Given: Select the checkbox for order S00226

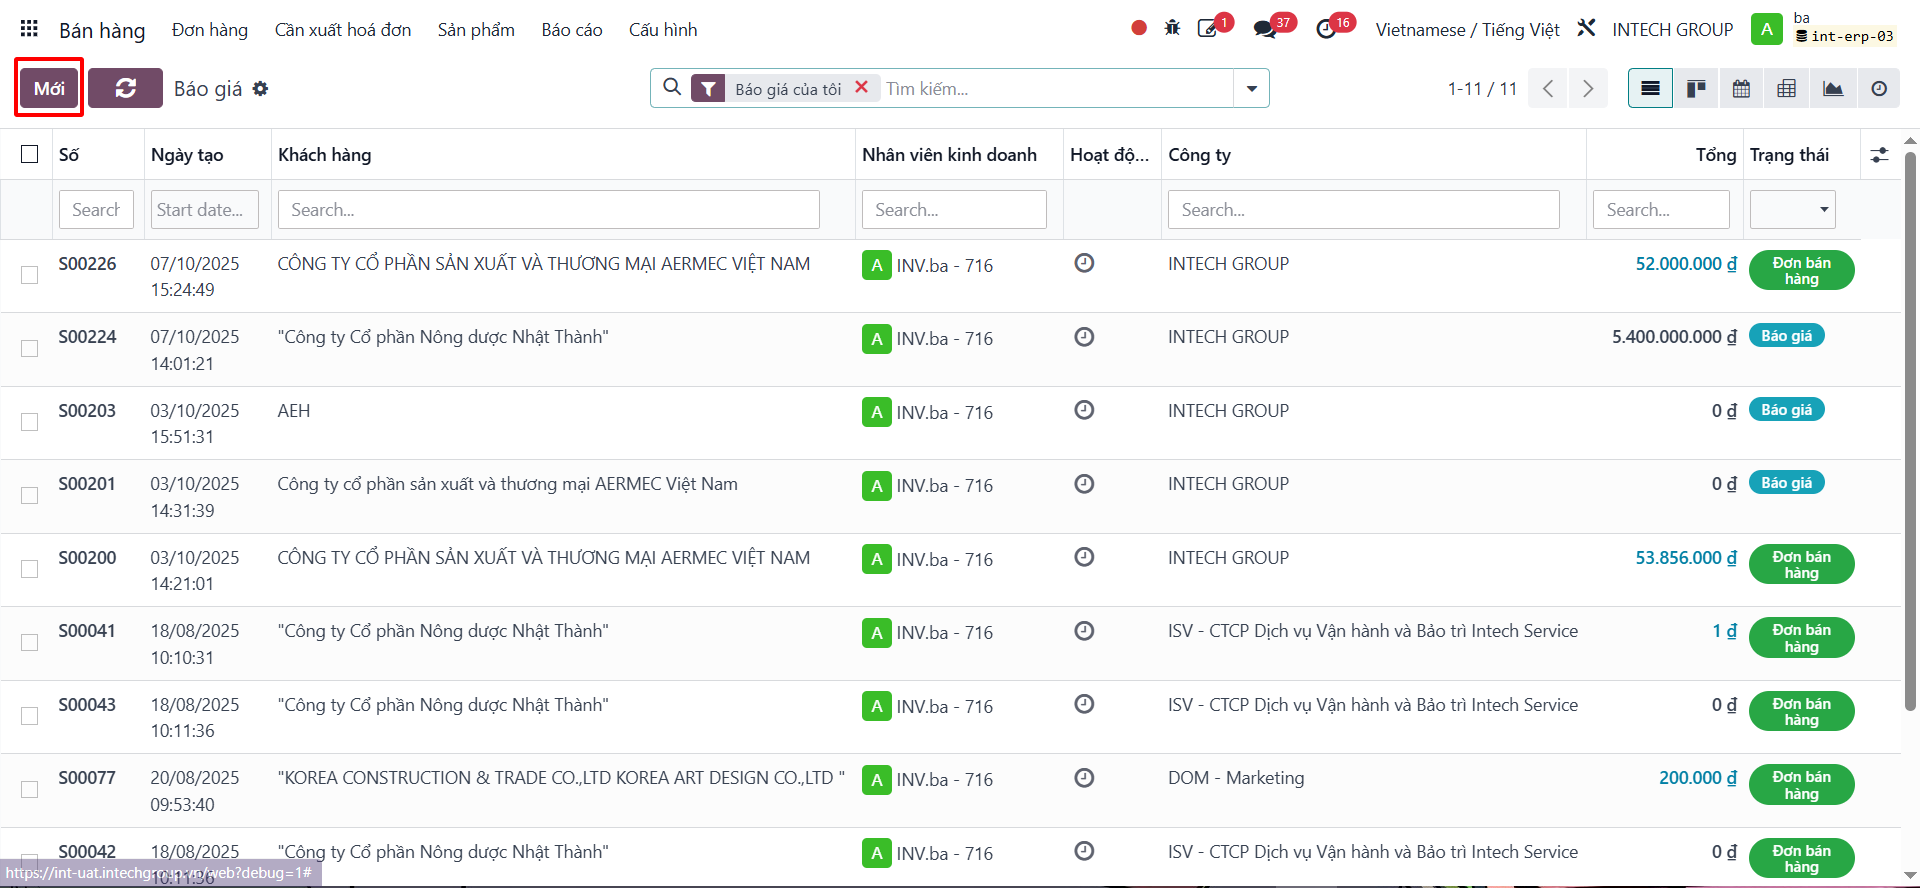Looking at the screenshot, I should 30,275.
